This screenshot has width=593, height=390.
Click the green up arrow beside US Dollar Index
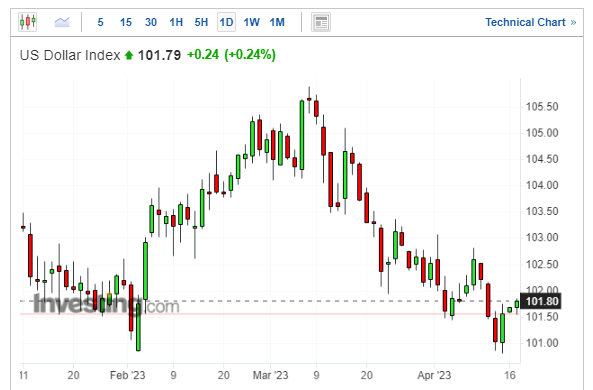(129, 56)
